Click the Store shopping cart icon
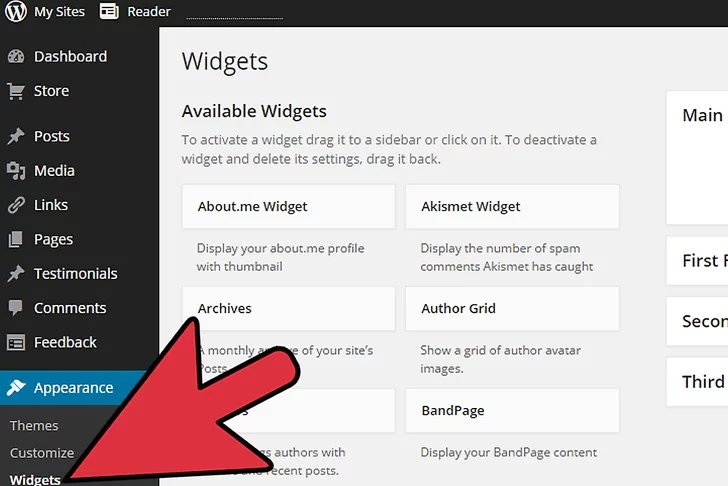This screenshot has height=486, width=728. pos(16,91)
